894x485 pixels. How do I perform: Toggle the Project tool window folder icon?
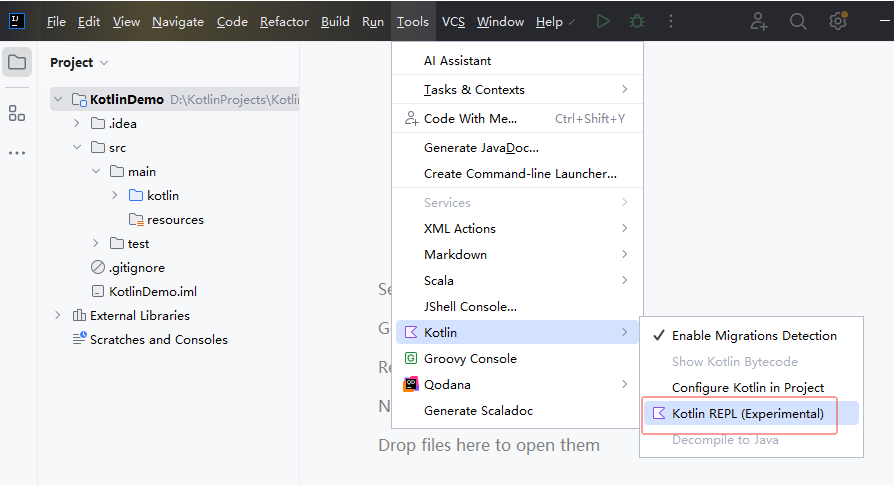click(x=17, y=62)
